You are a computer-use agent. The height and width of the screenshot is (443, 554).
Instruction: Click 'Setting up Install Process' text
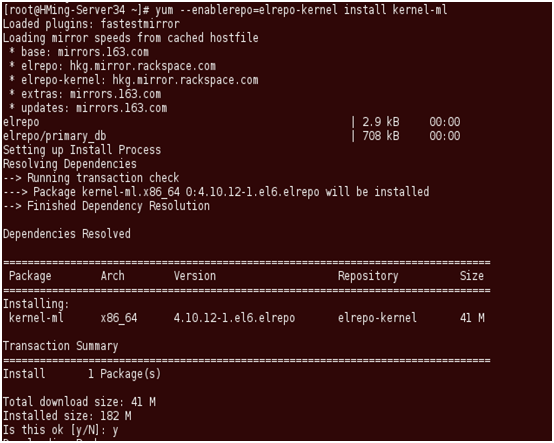[x=82, y=150]
